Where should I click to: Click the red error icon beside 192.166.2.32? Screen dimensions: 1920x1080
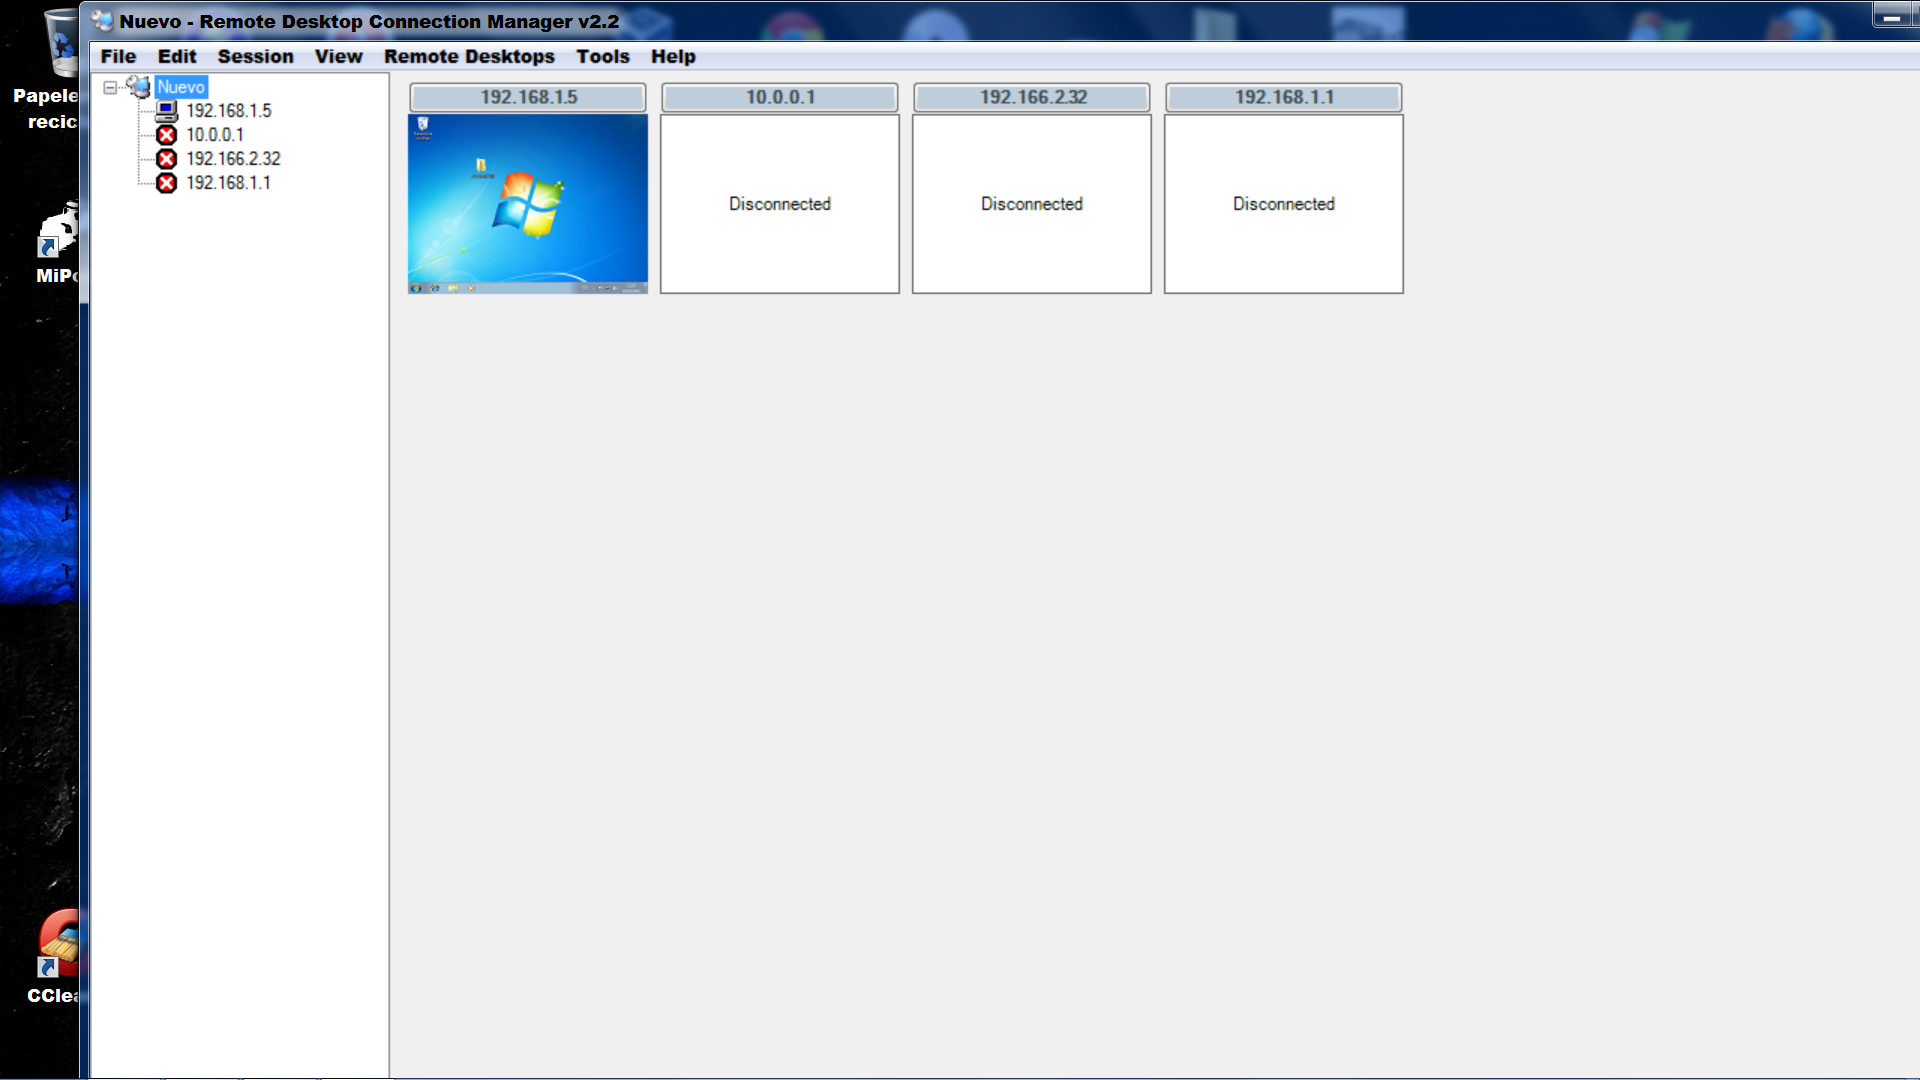(x=167, y=159)
